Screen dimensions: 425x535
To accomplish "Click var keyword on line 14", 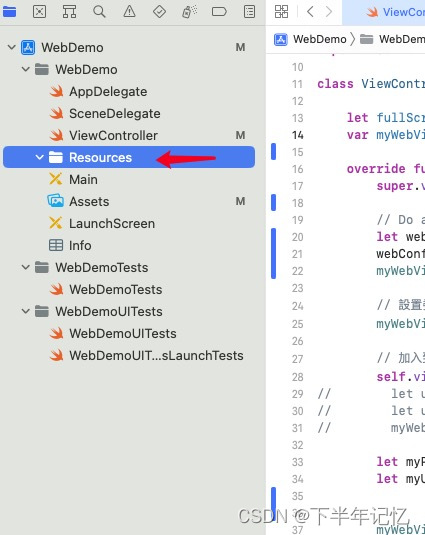I will coord(357,135).
